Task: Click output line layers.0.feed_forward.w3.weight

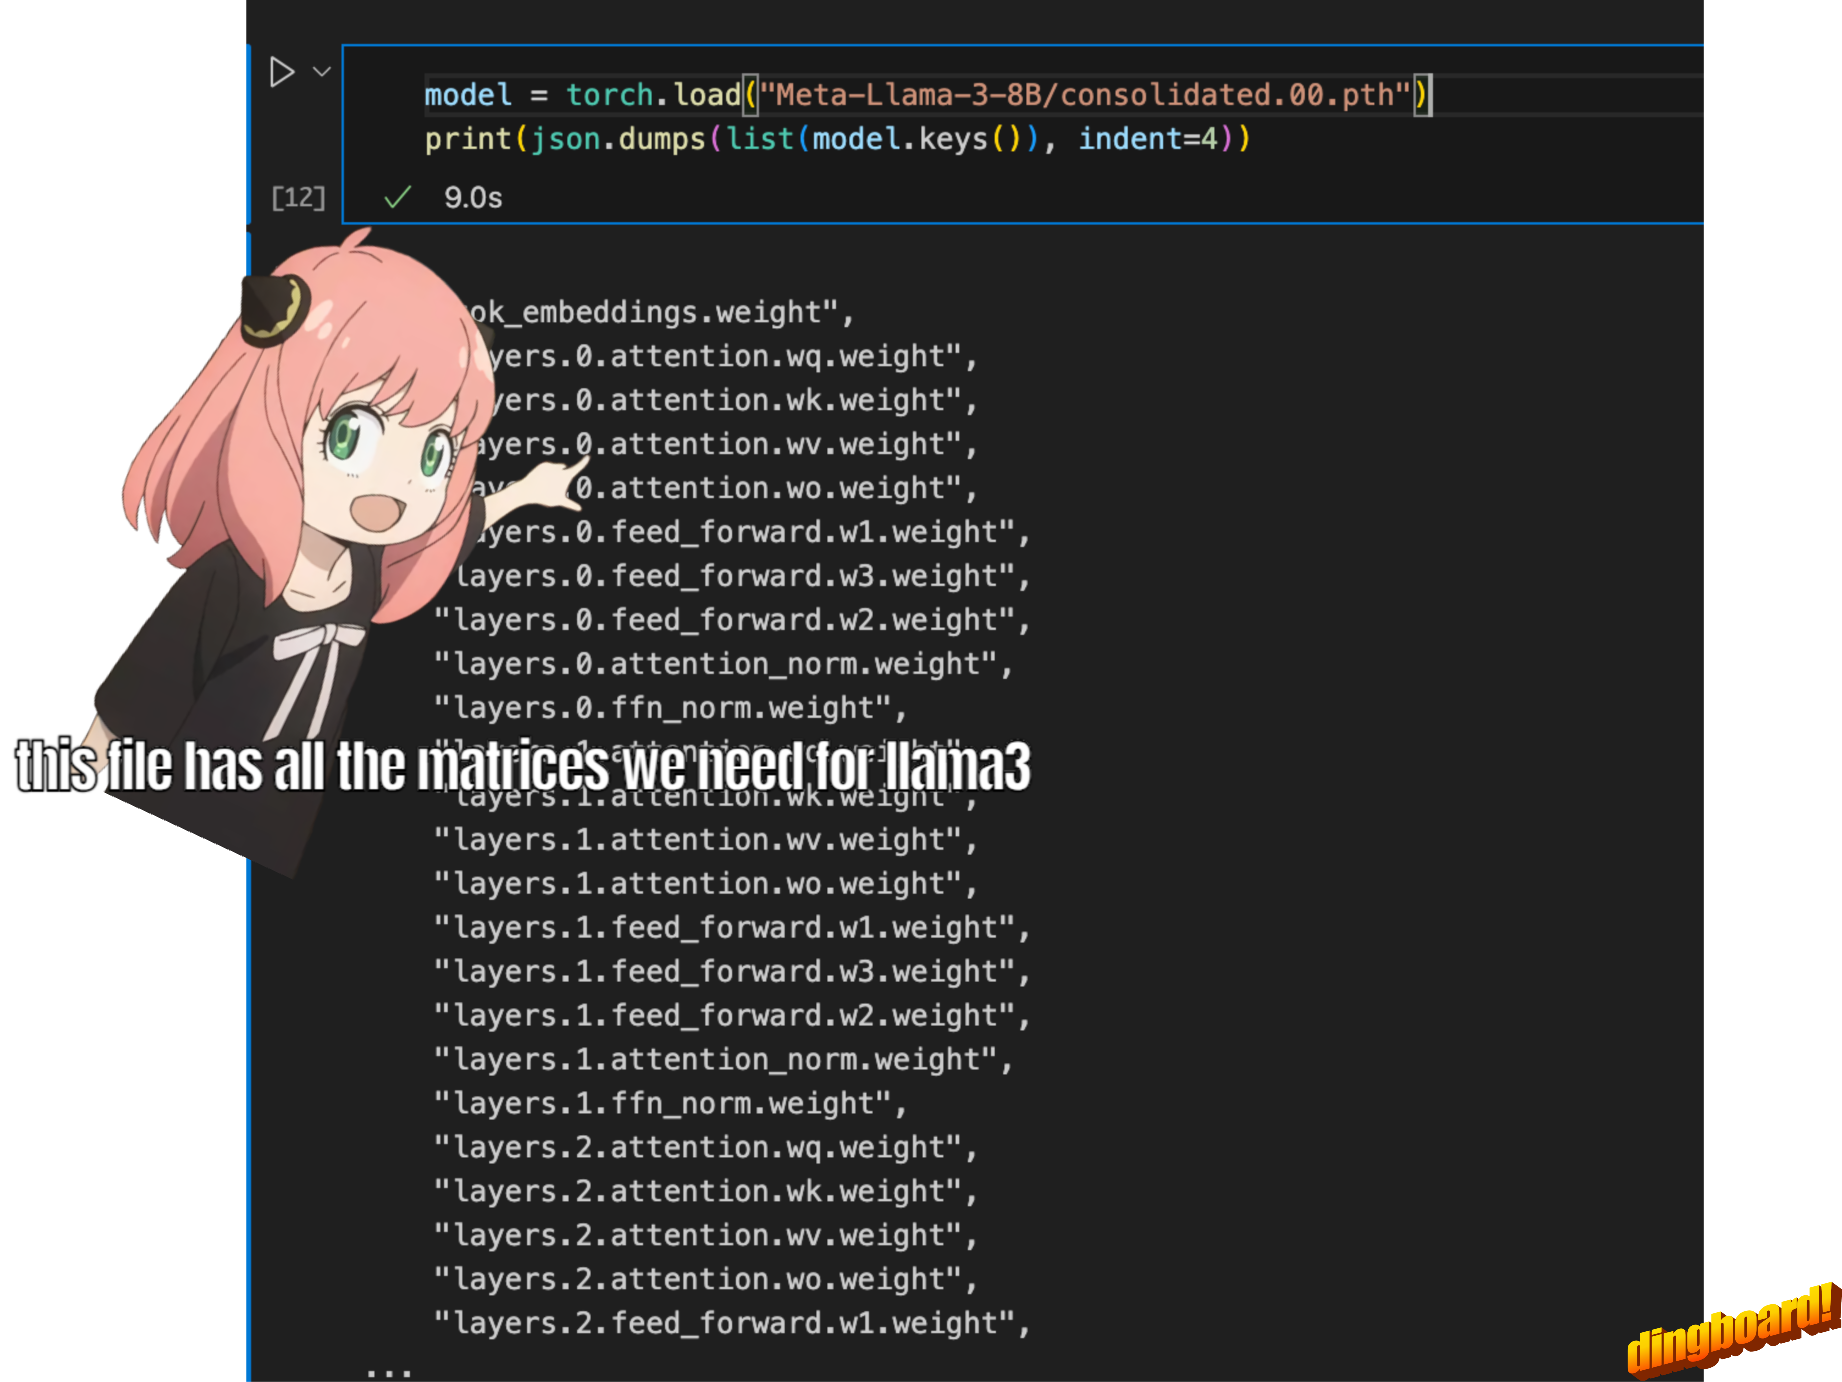Action: coord(742,576)
